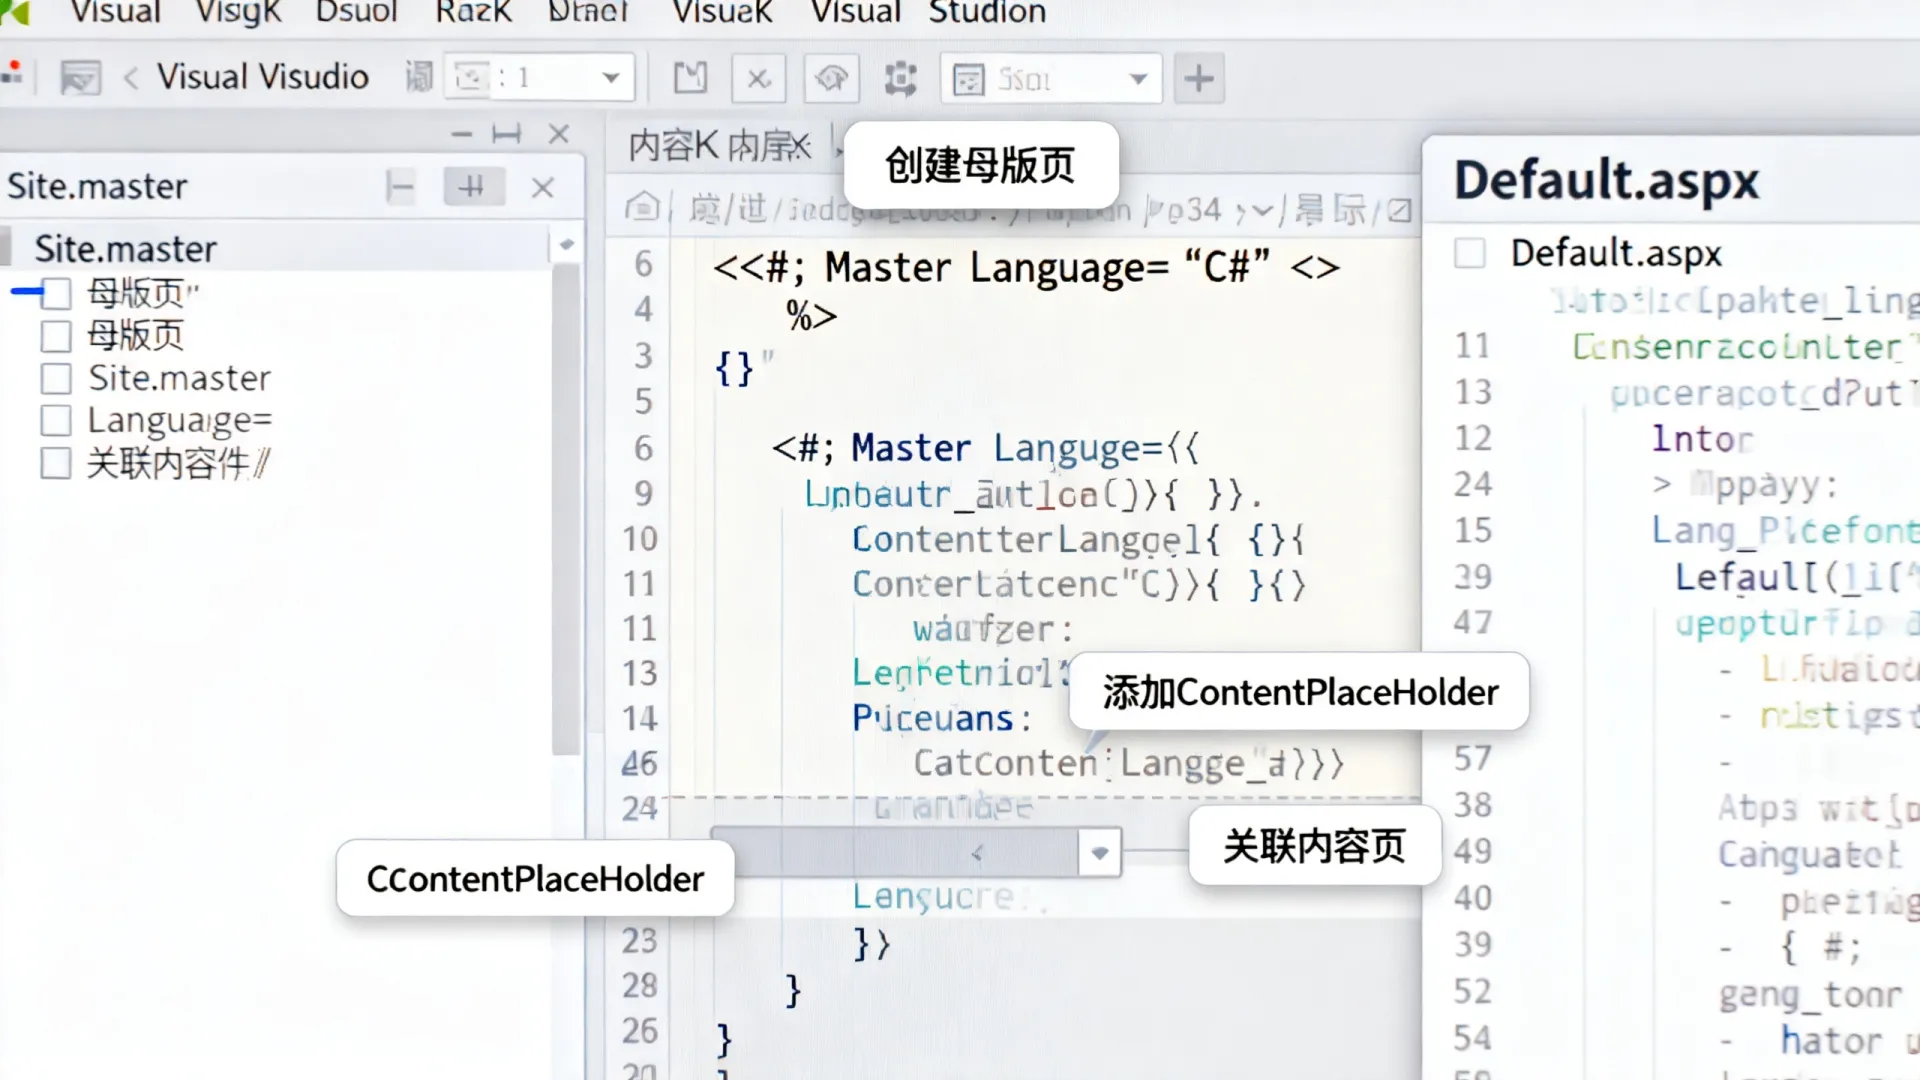
Task: Click the ContentterLanggel code line
Action: [1078, 540]
